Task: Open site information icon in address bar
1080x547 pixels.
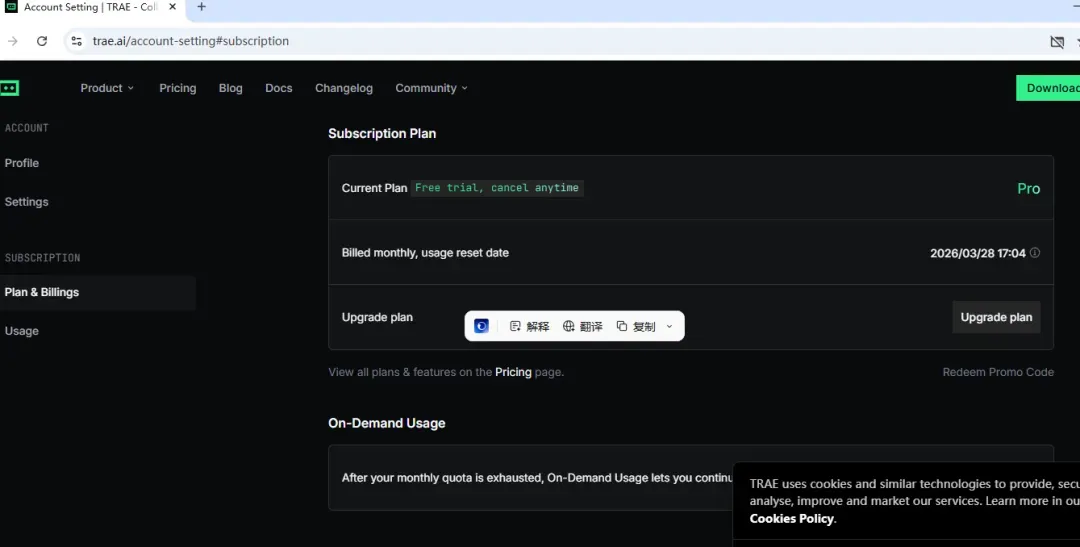Action: pos(76,41)
